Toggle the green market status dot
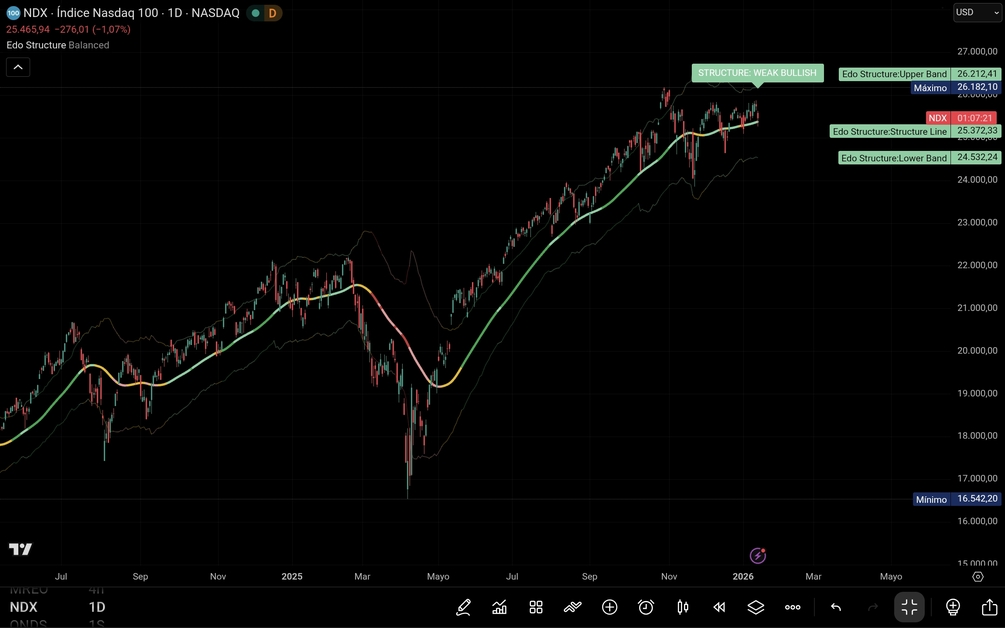Viewport: 1005px width, 628px height. tap(255, 13)
